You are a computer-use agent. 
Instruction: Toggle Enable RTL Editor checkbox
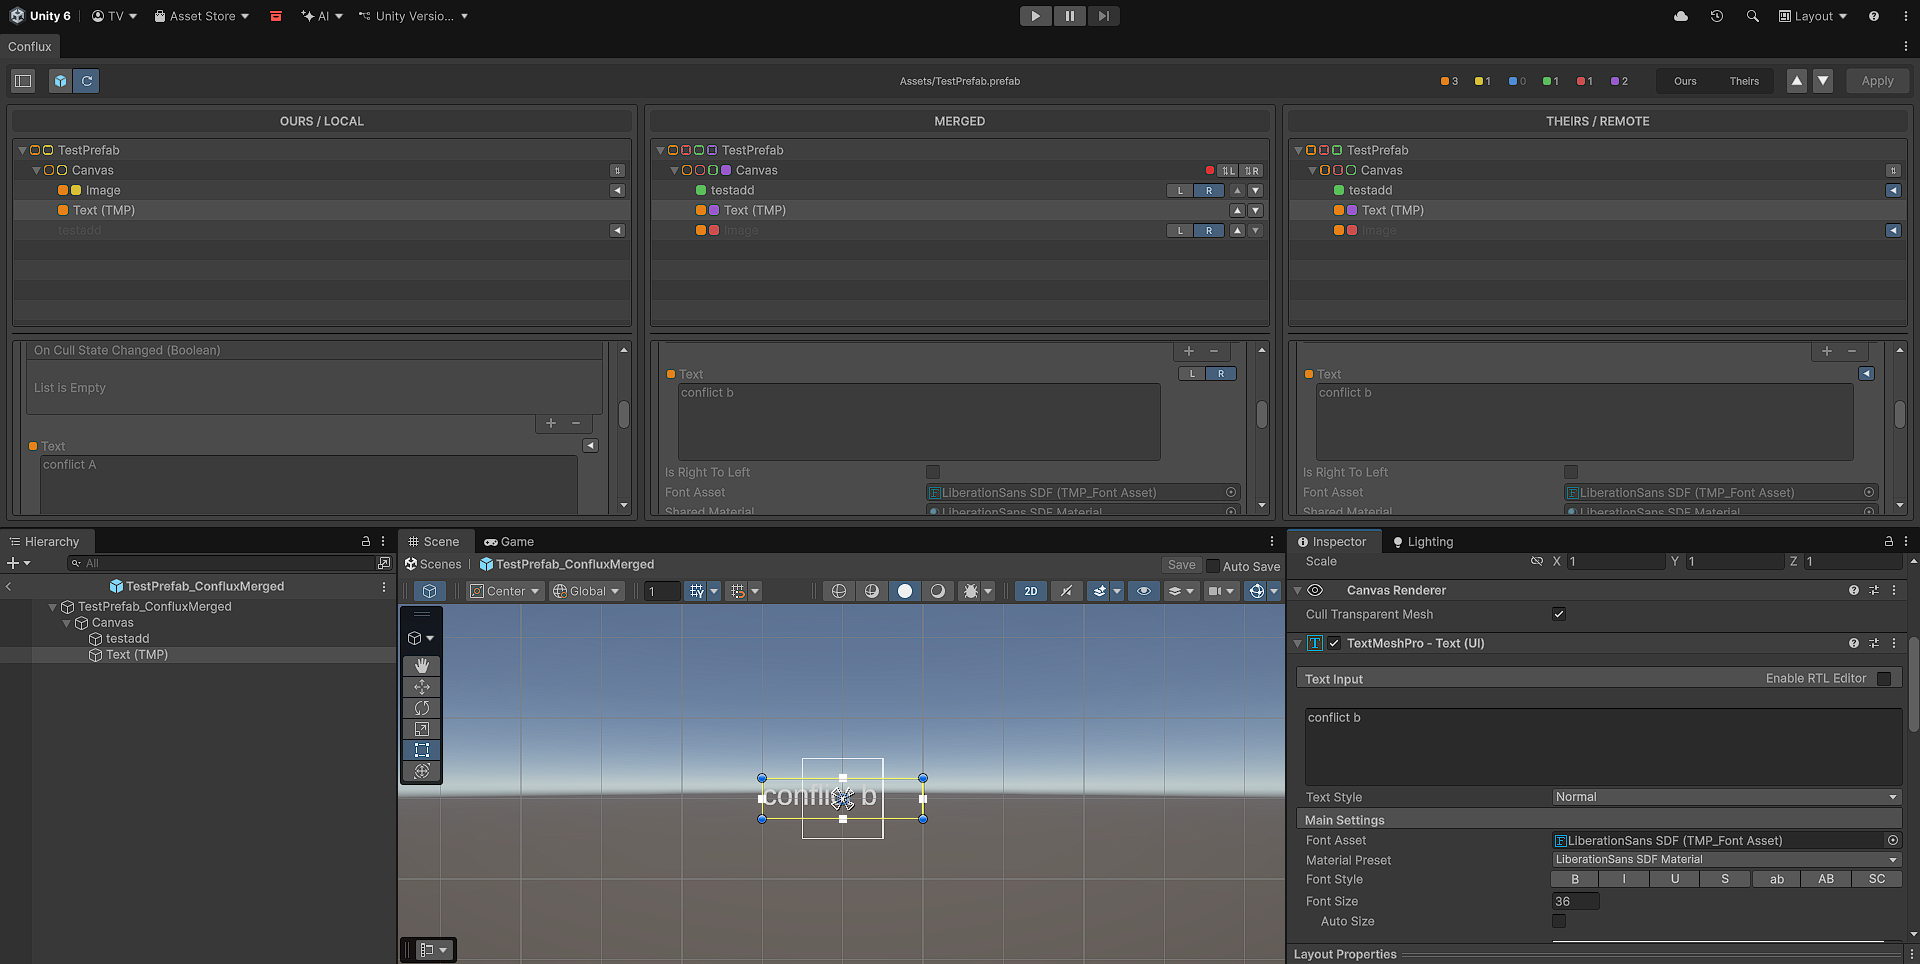coord(1884,678)
